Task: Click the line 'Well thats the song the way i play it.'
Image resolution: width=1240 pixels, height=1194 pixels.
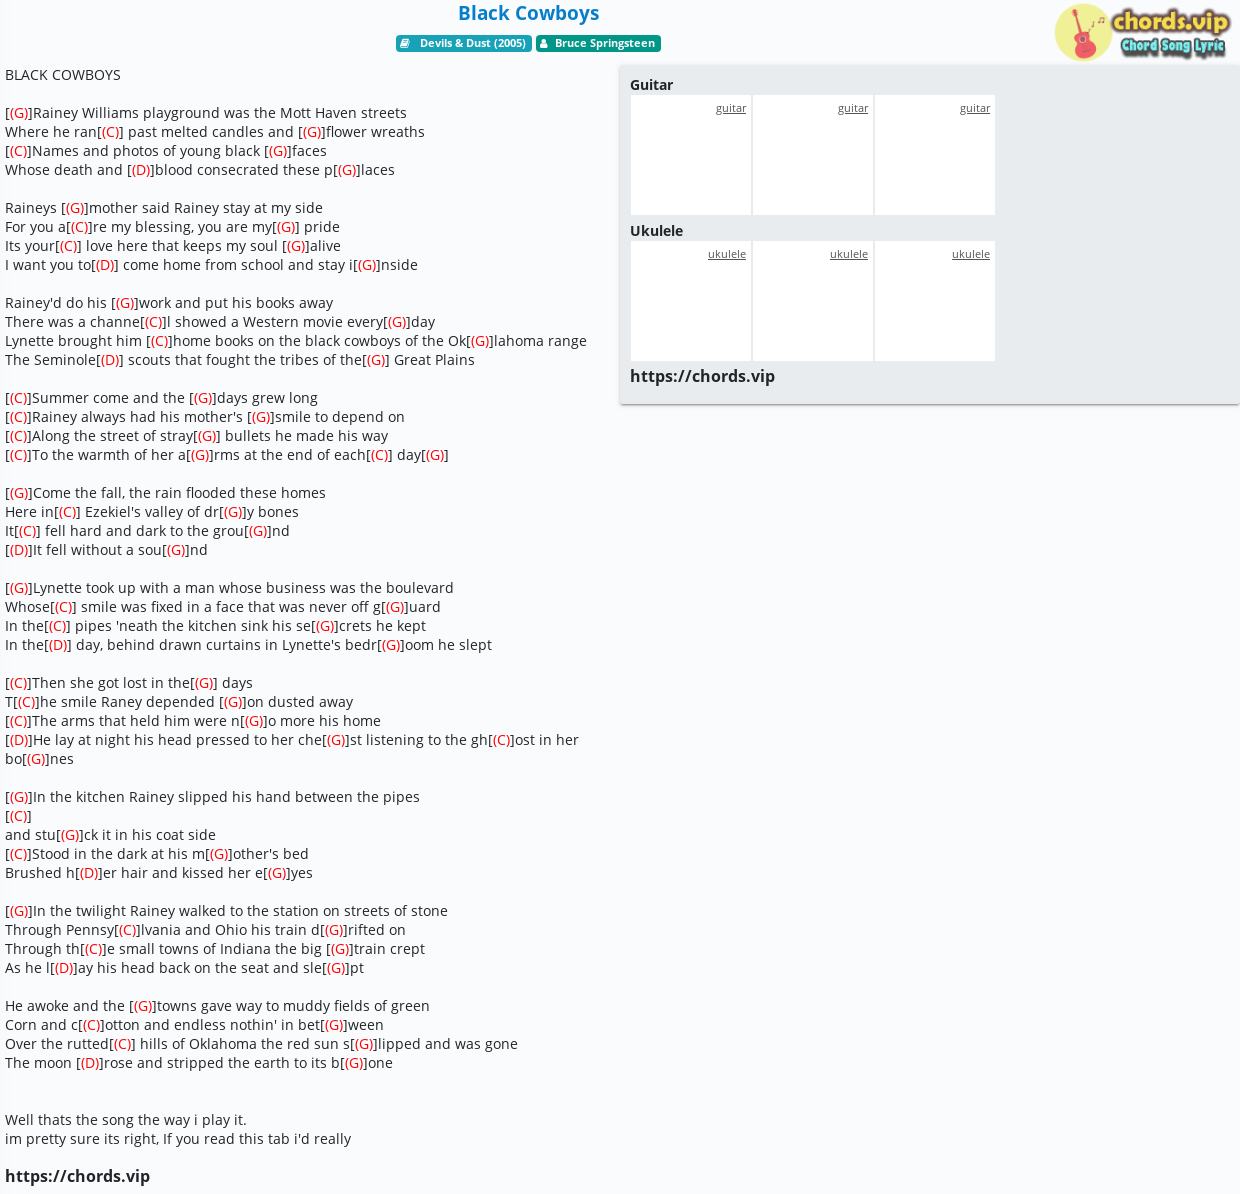Action: pos(126,1120)
